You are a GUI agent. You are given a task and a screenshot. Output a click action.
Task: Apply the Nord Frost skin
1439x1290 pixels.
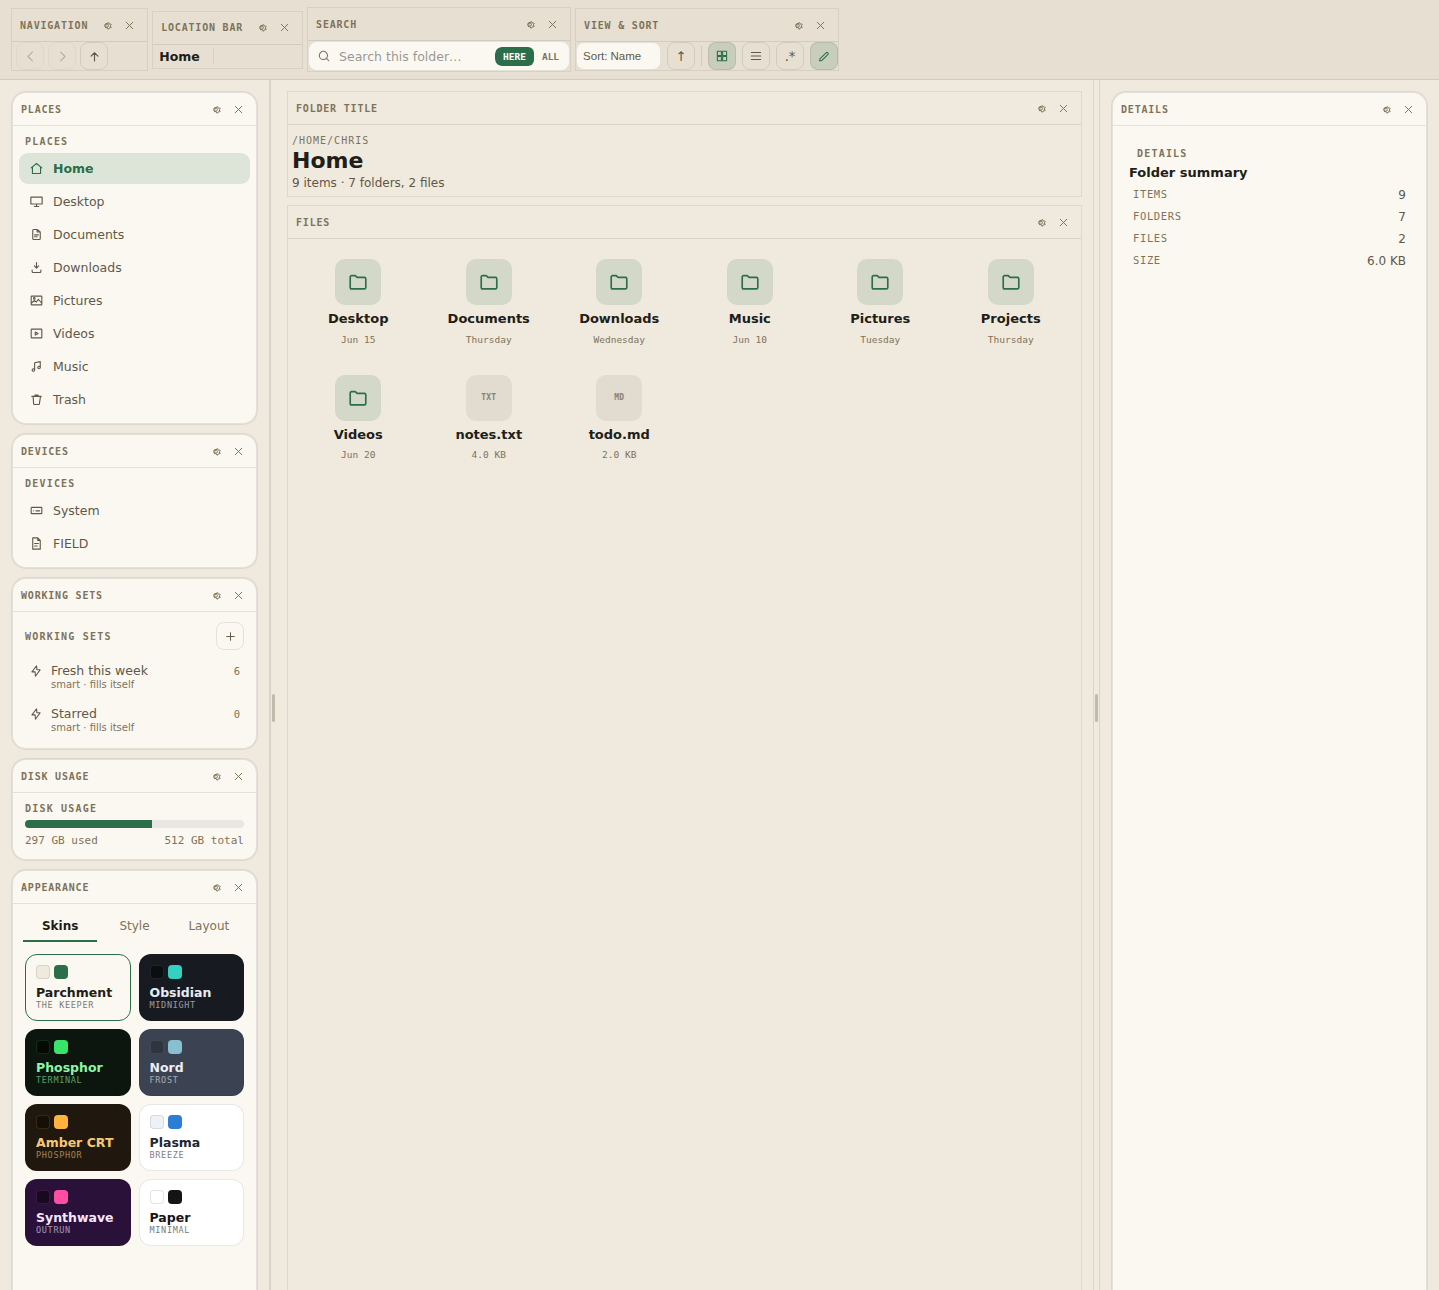191,1062
